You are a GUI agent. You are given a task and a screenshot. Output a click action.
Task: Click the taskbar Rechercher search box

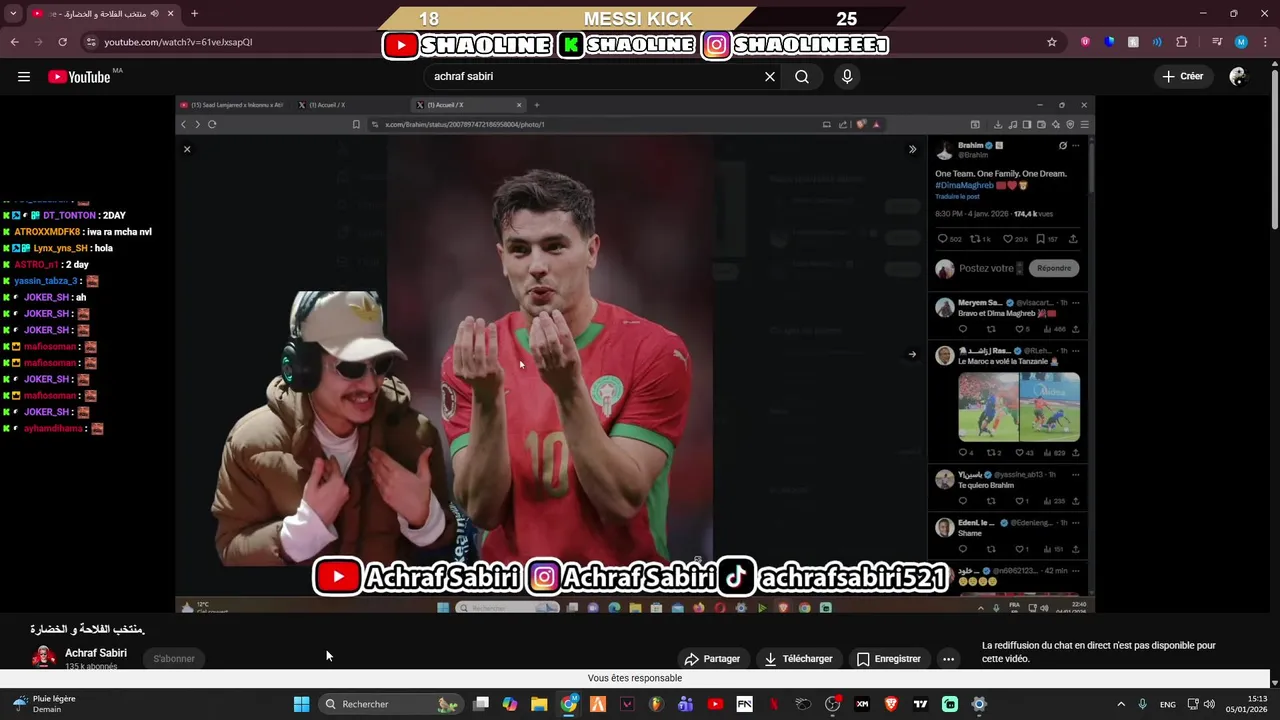click(x=390, y=704)
